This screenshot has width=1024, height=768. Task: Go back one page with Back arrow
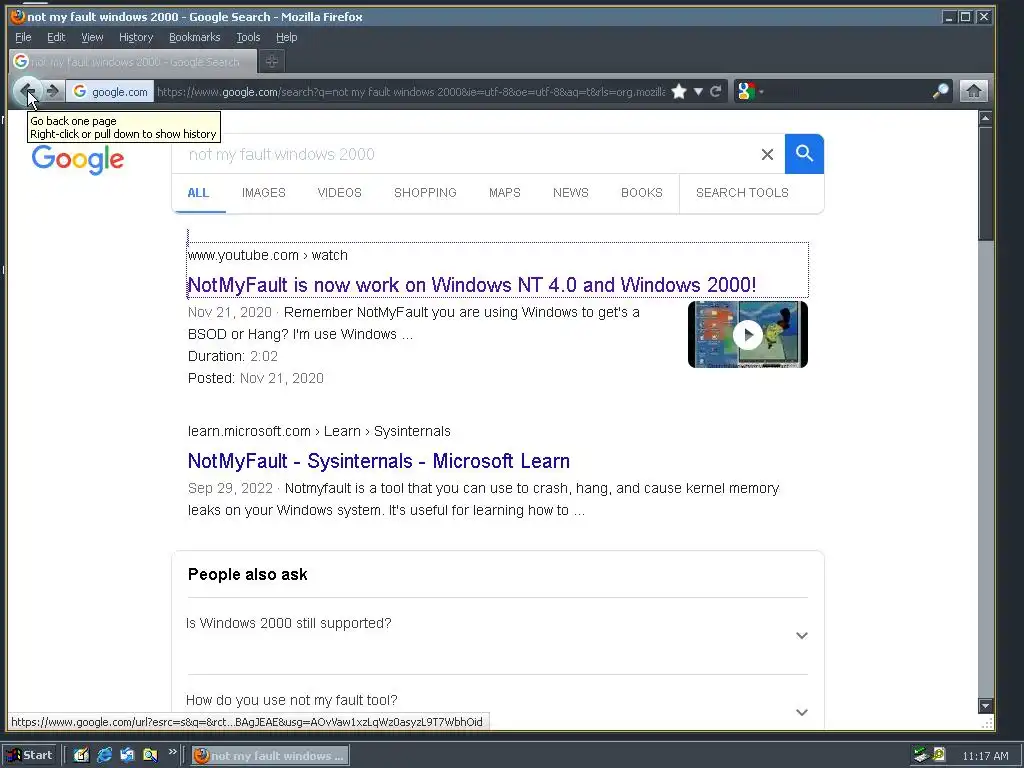coord(27,91)
